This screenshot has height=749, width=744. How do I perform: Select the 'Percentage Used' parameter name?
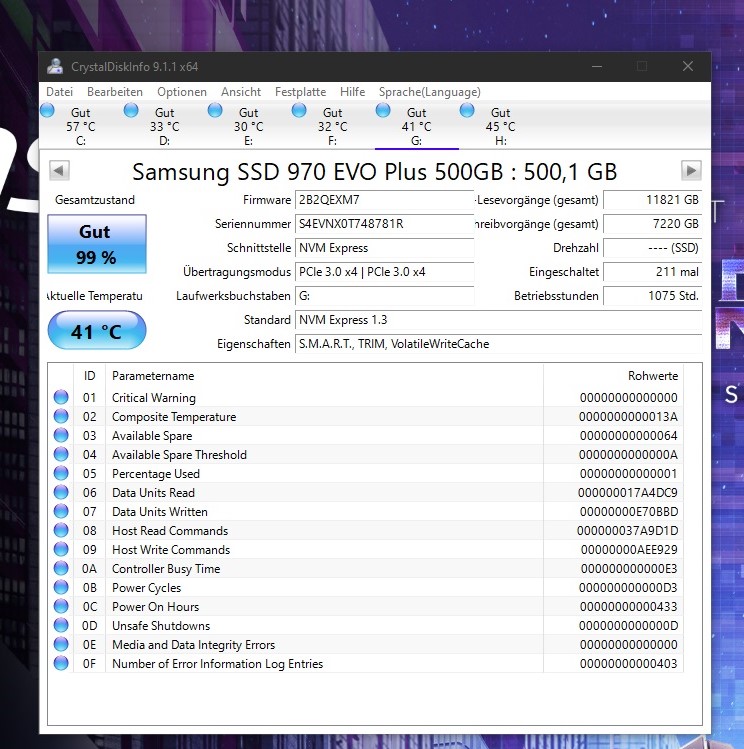(156, 474)
